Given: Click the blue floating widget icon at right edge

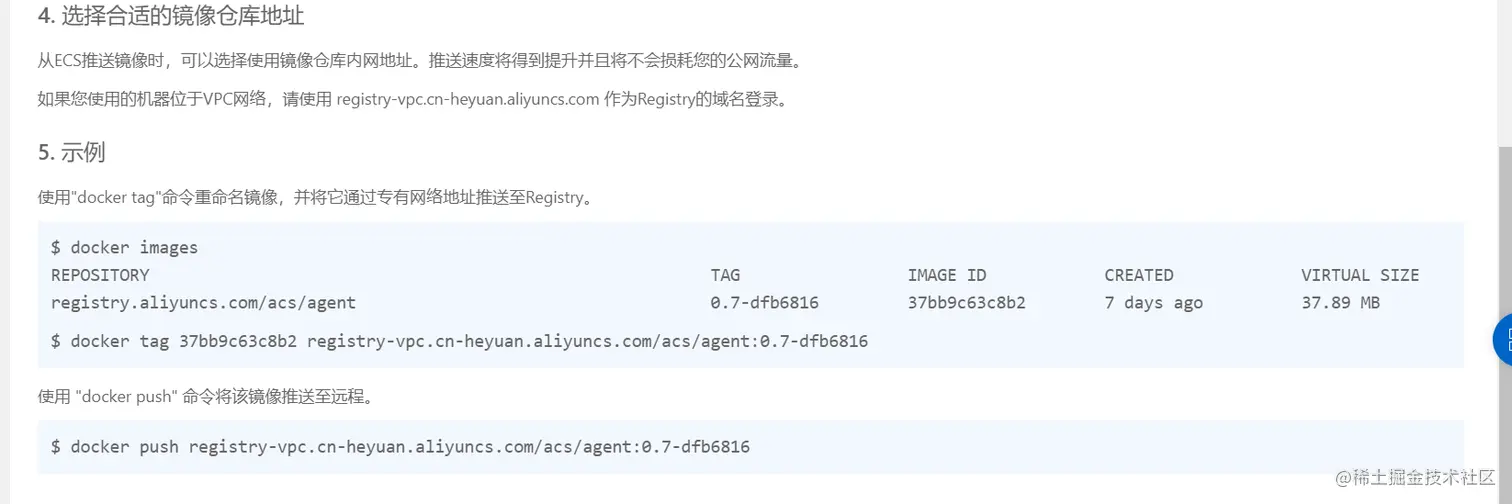Looking at the screenshot, I should (x=1502, y=340).
